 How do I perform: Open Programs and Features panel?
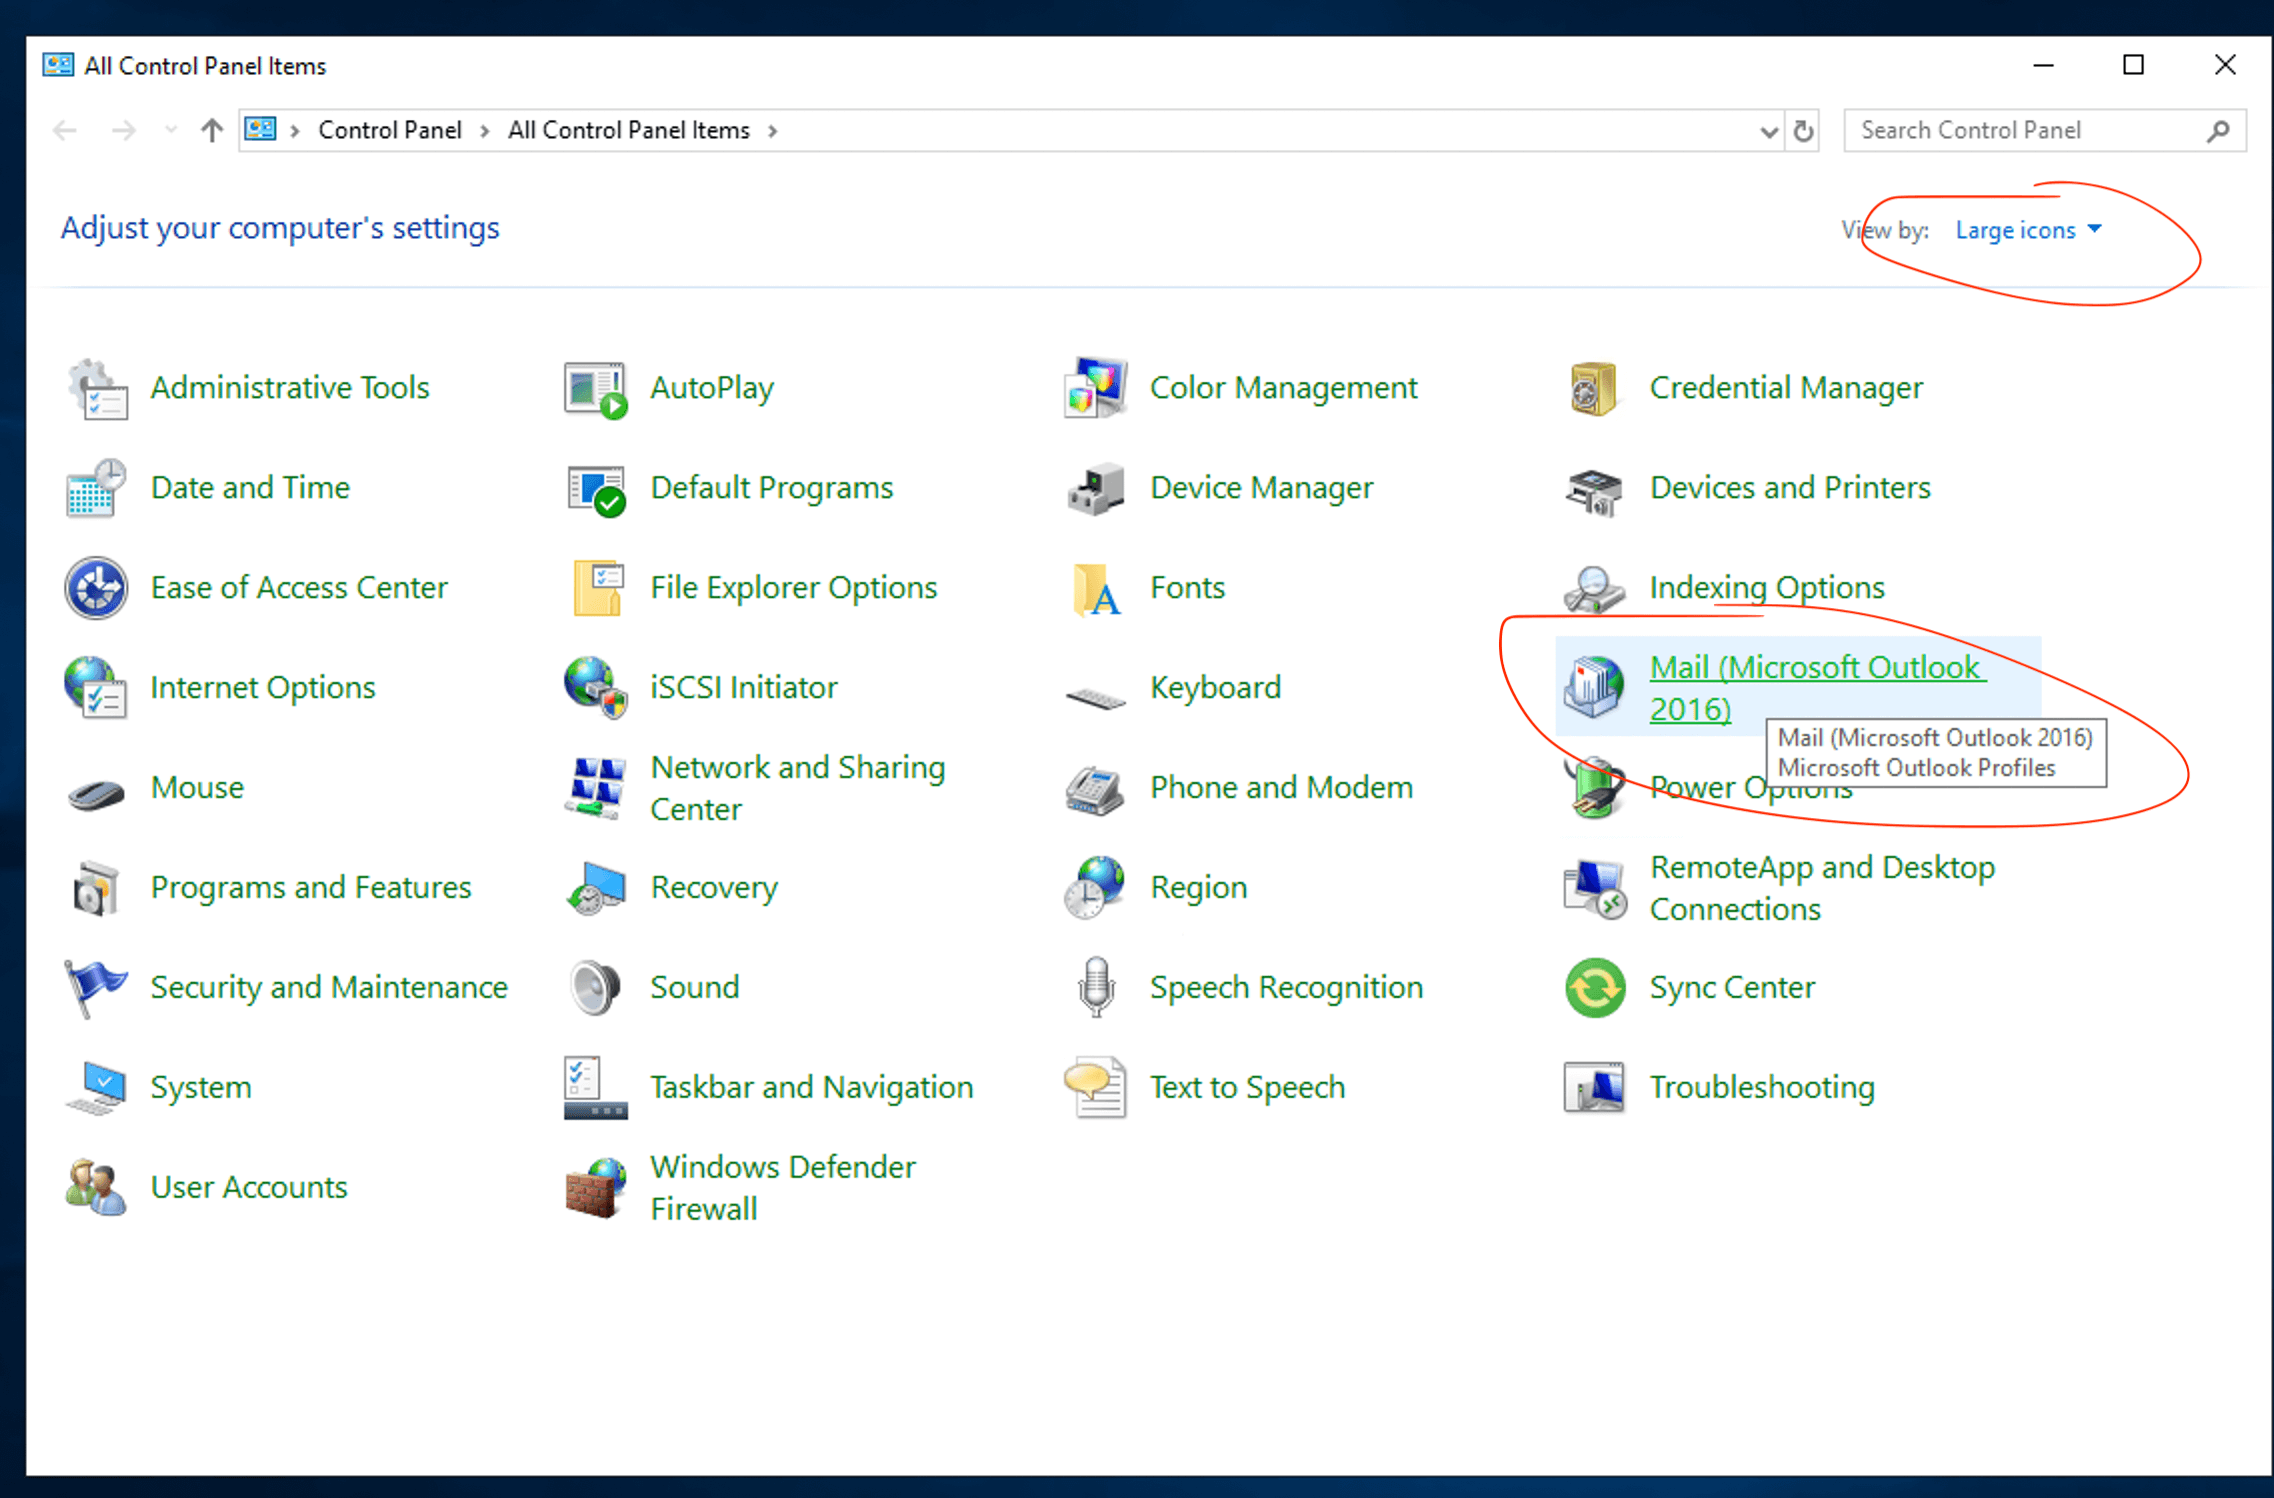pyautogui.click(x=309, y=886)
